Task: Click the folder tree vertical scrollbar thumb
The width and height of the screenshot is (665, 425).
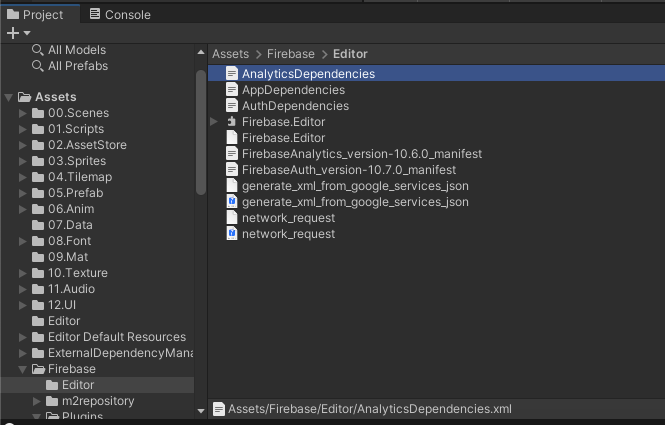Action: 201,132
